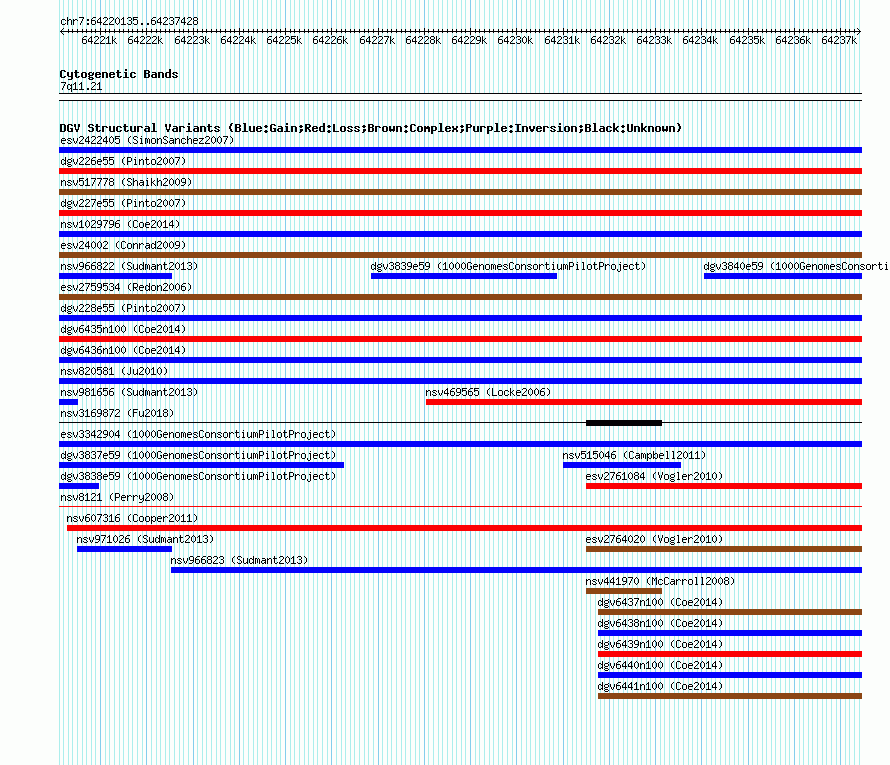Open esv24002 (Conrad2009) complex variant
The width and height of the screenshot is (890, 765).
click(460, 255)
